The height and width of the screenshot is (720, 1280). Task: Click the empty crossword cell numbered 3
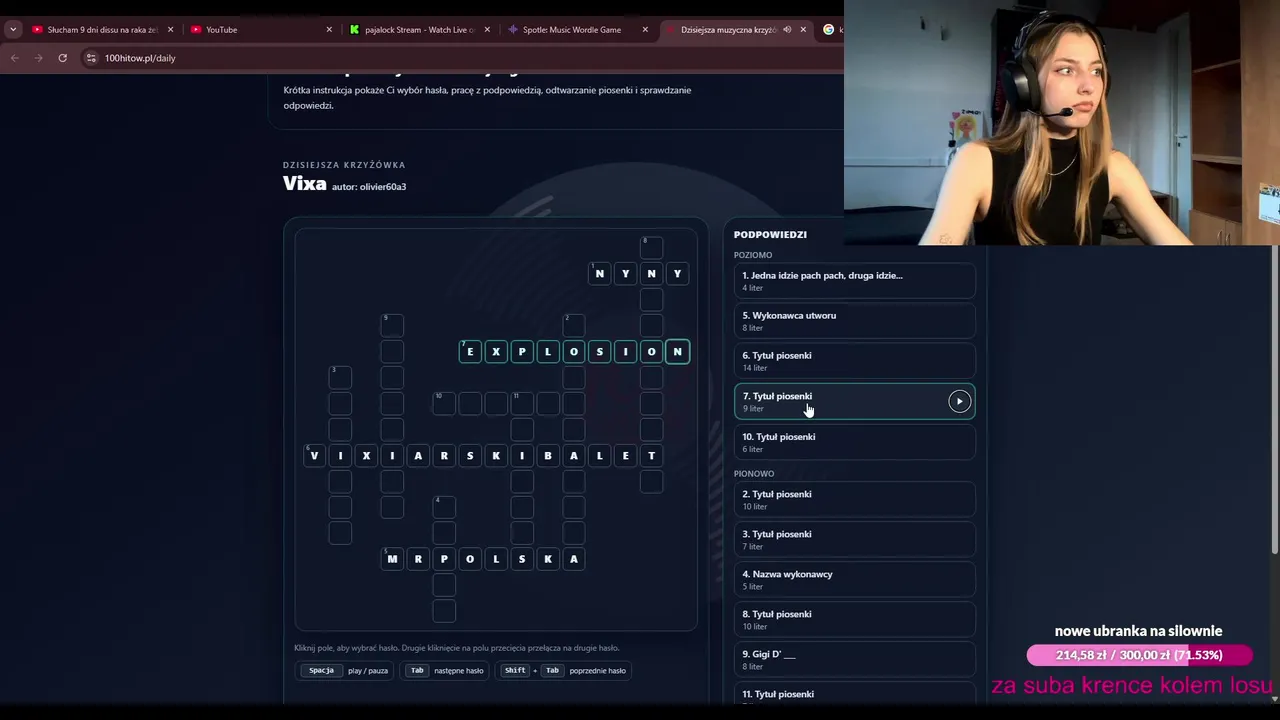[340, 377]
